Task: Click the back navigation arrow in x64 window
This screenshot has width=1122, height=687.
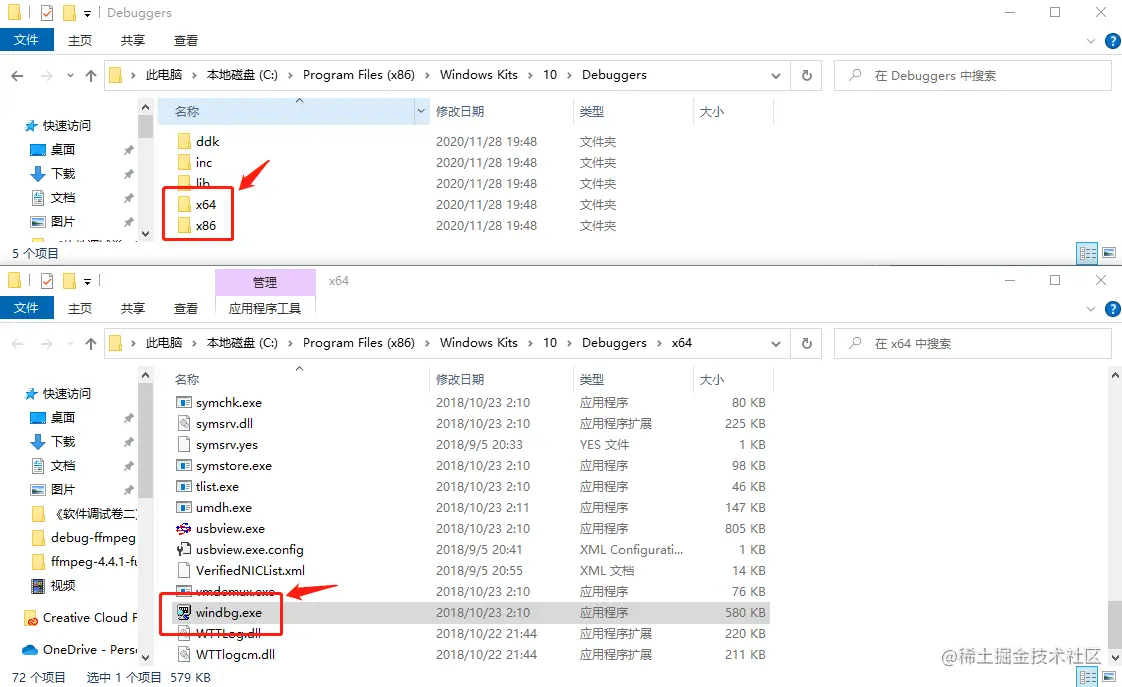Action: 17,343
